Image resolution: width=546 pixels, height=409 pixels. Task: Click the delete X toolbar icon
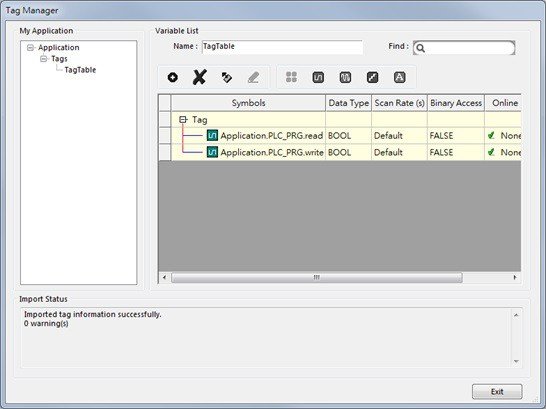pyautogui.click(x=200, y=77)
